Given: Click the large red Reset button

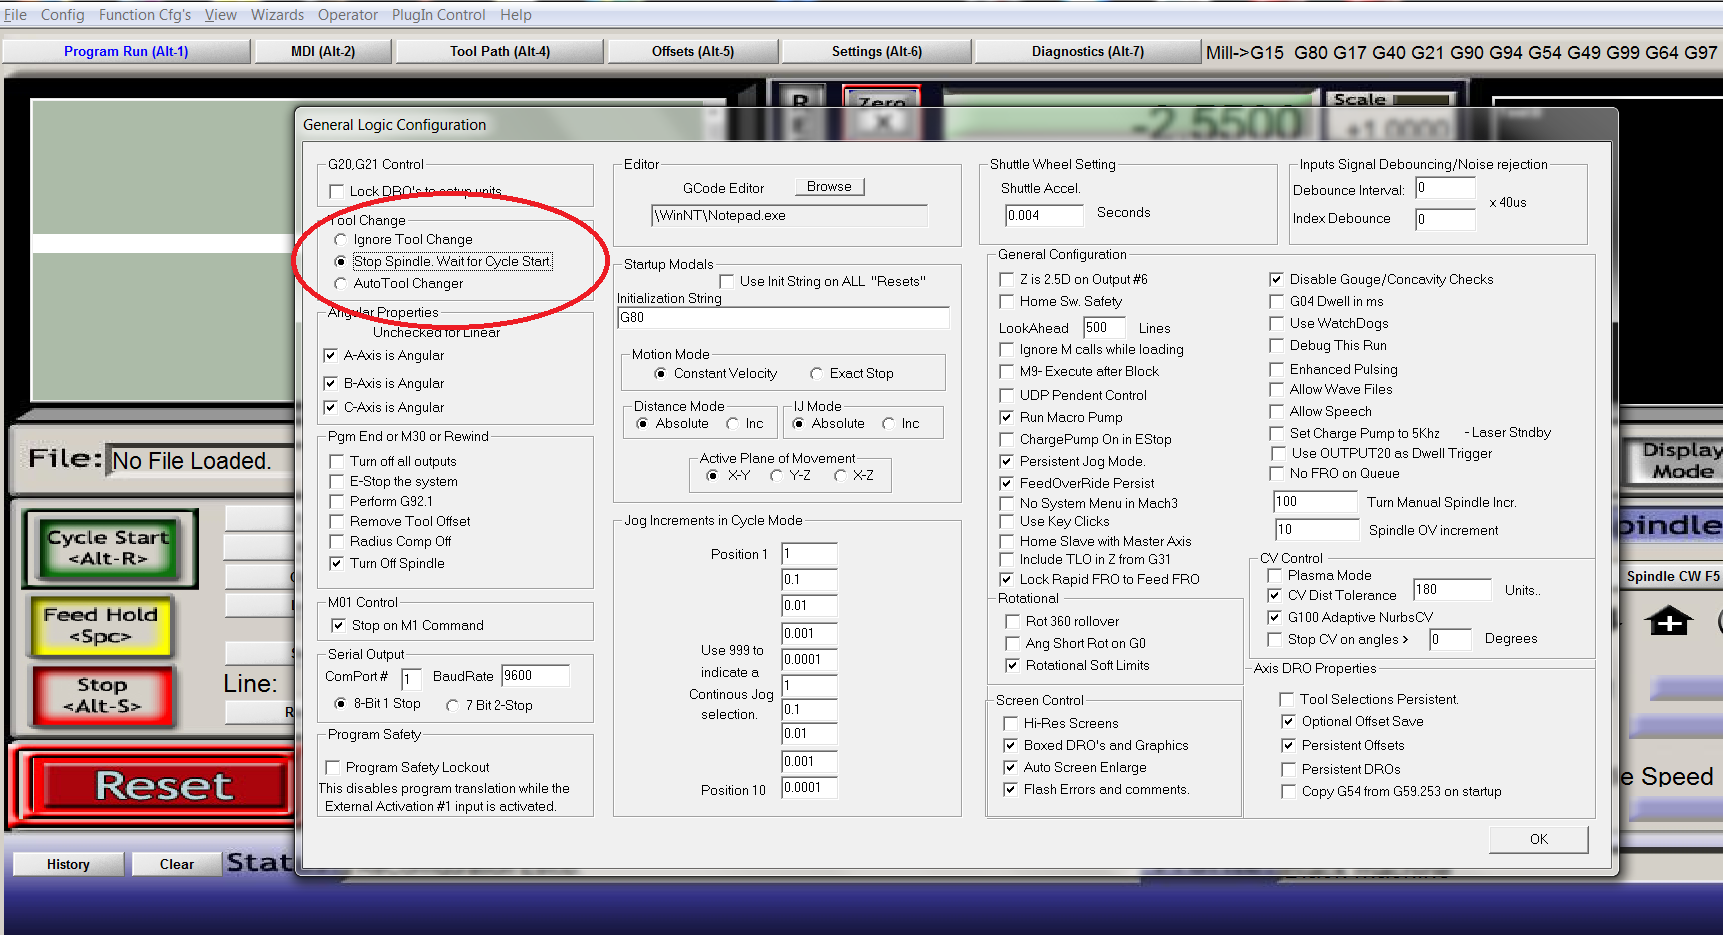Looking at the screenshot, I should pos(162,786).
